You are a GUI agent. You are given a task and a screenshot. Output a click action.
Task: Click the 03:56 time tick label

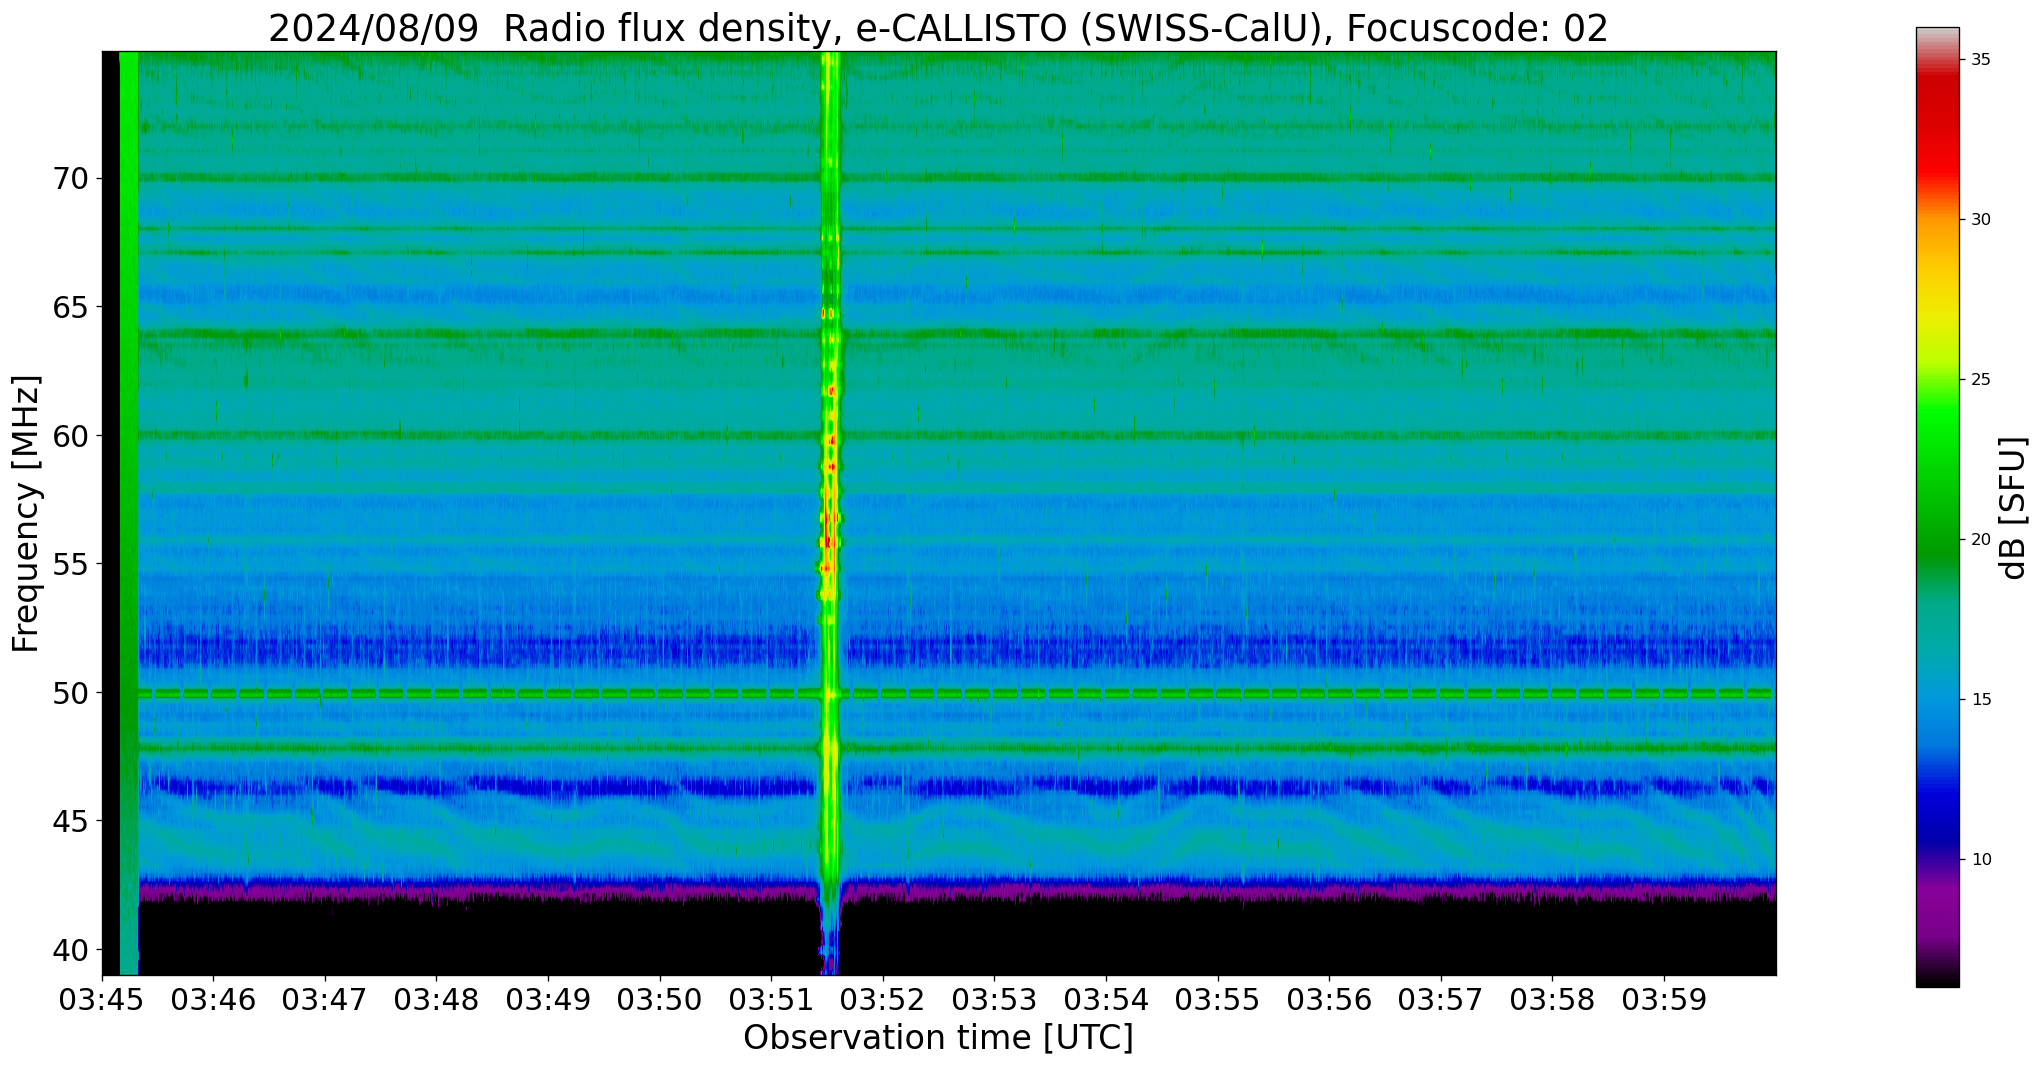click(1329, 999)
